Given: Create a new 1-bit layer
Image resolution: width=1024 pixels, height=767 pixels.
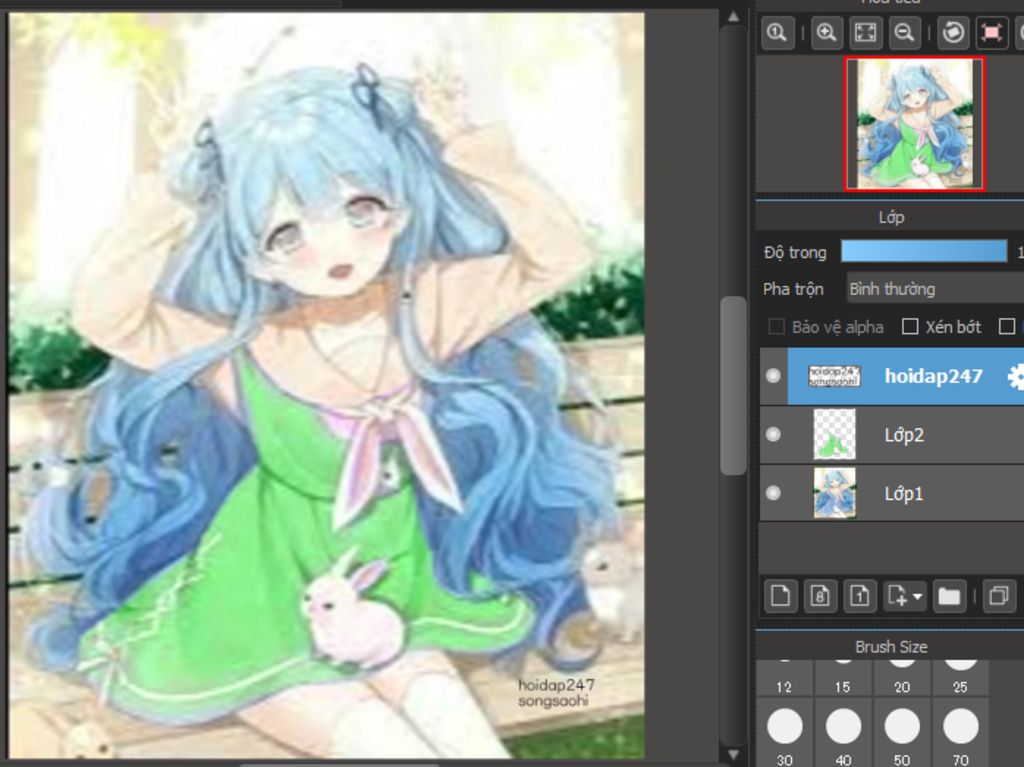Looking at the screenshot, I should pos(859,595).
